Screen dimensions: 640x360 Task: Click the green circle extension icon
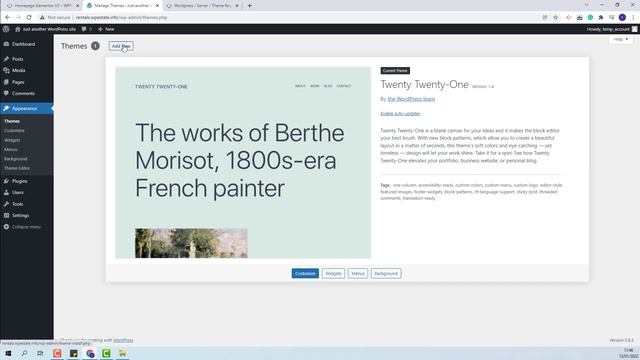[x=590, y=18]
